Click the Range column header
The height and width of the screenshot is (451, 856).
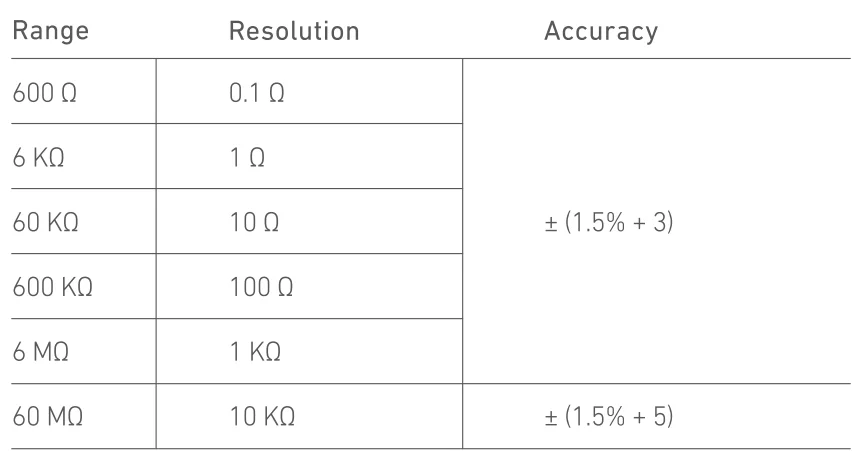click(48, 32)
